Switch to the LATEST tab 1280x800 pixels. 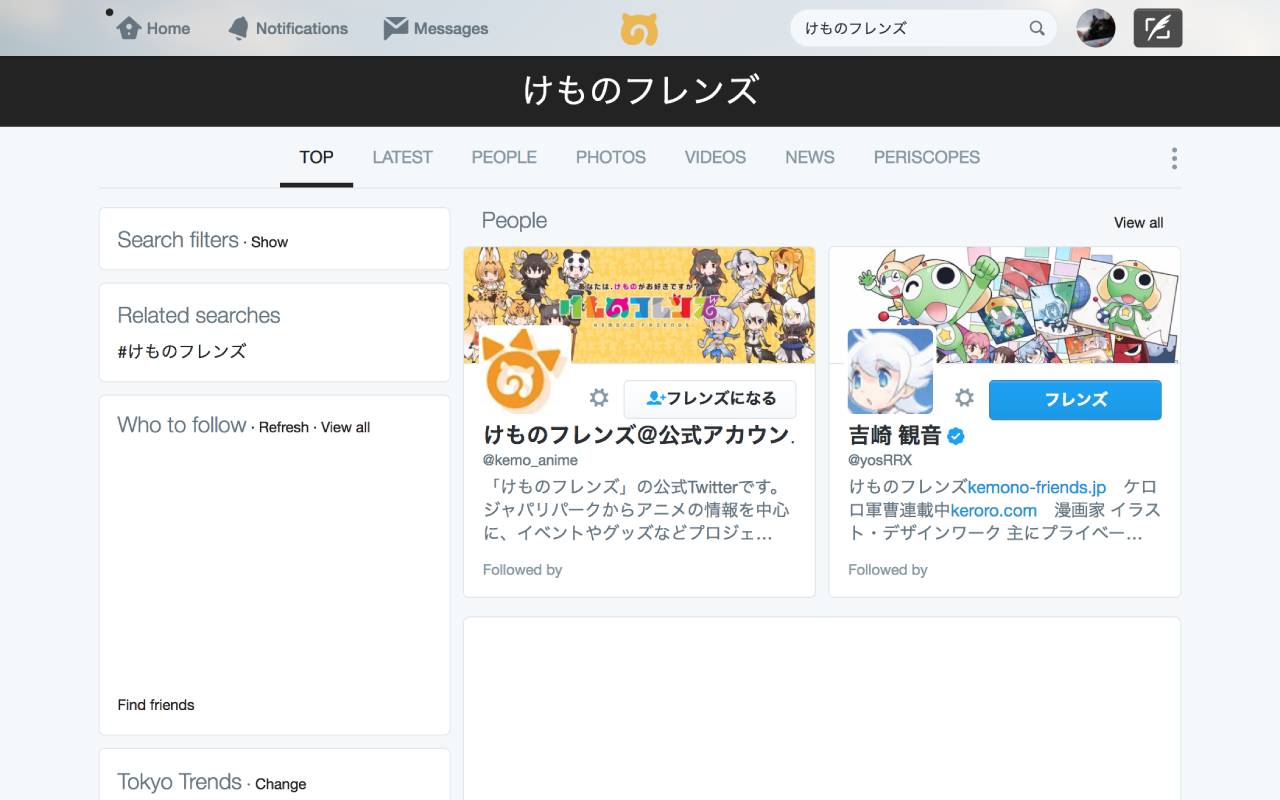(x=402, y=157)
